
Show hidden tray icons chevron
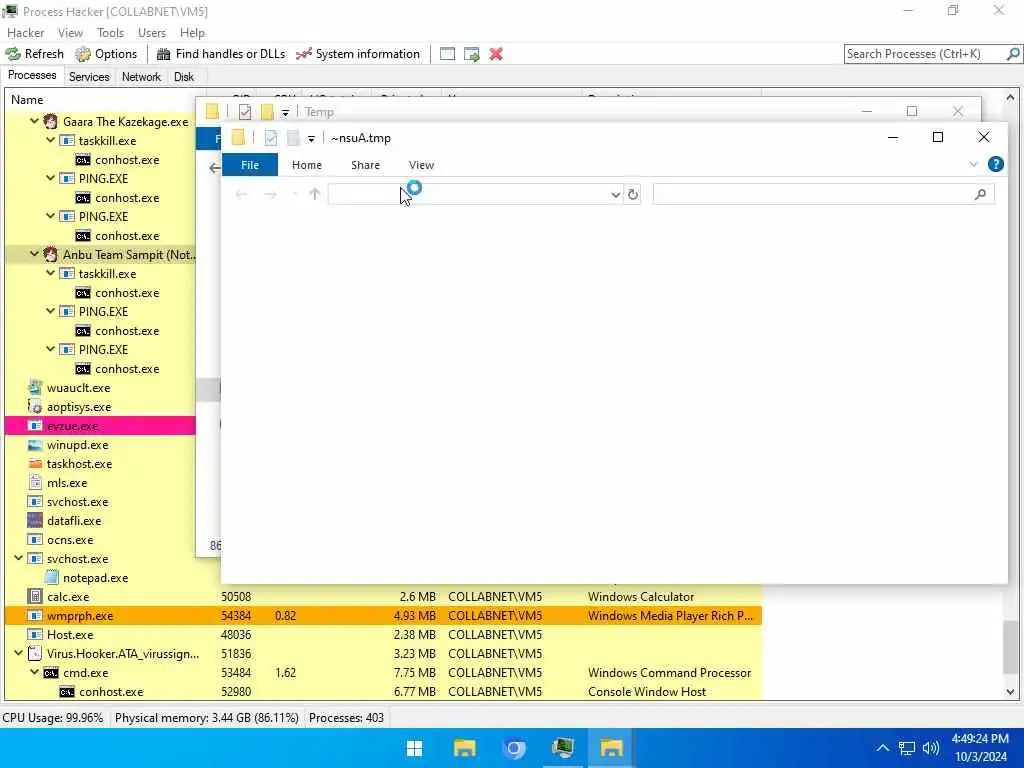point(882,748)
